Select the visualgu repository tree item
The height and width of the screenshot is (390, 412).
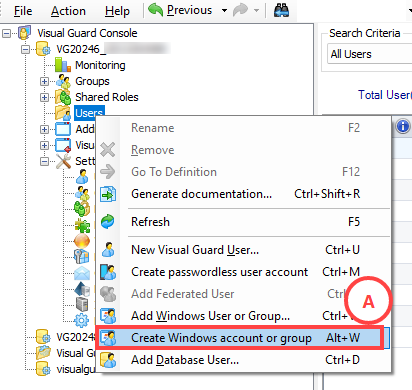pyautogui.click(x=76, y=369)
